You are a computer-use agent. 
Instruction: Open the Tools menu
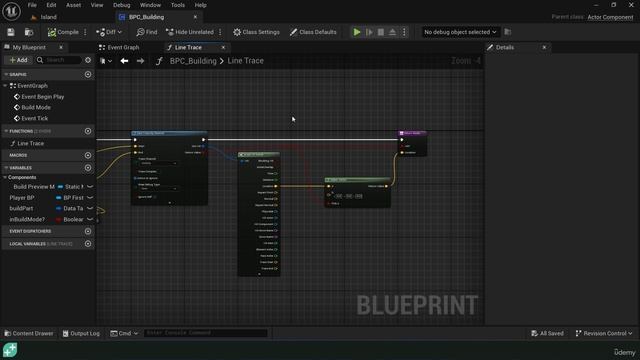click(x=178, y=5)
